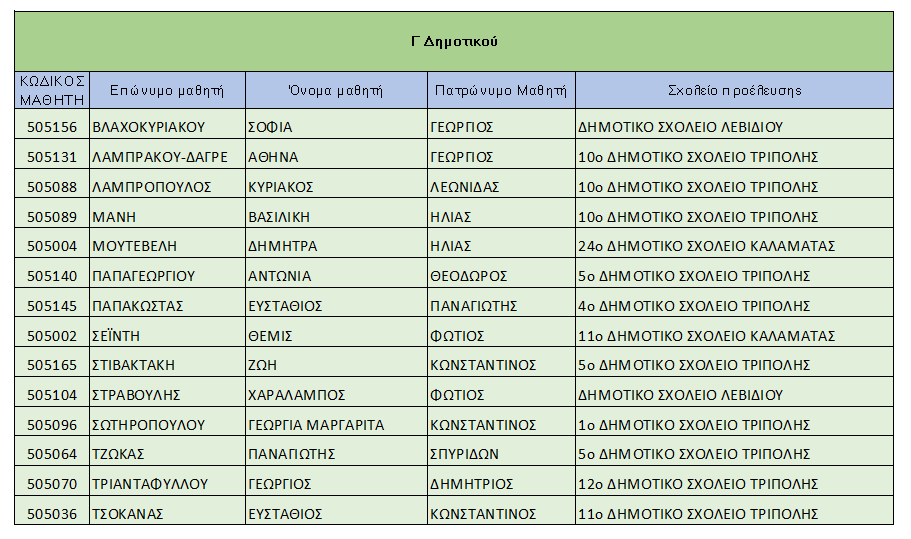Click the 'Γ Δημοτικού' title cell
This screenshot has width=911, height=539.
(454, 42)
